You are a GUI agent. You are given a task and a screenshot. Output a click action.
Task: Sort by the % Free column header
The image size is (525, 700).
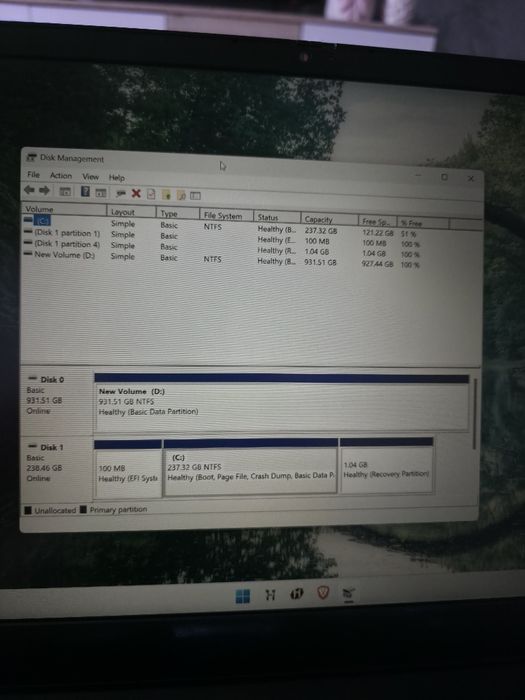[423, 223]
